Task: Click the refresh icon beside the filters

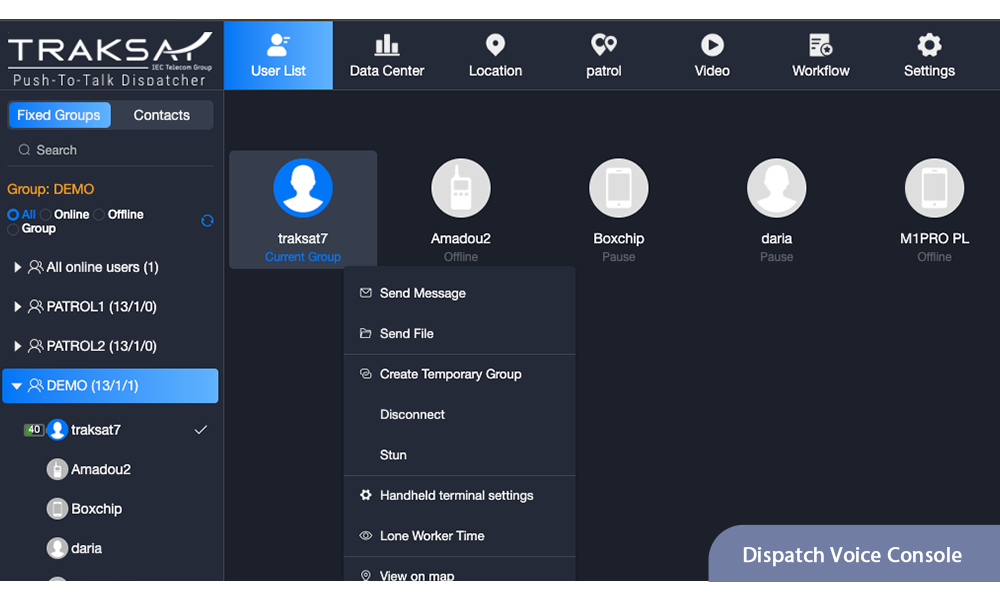Action: [x=207, y=221]
